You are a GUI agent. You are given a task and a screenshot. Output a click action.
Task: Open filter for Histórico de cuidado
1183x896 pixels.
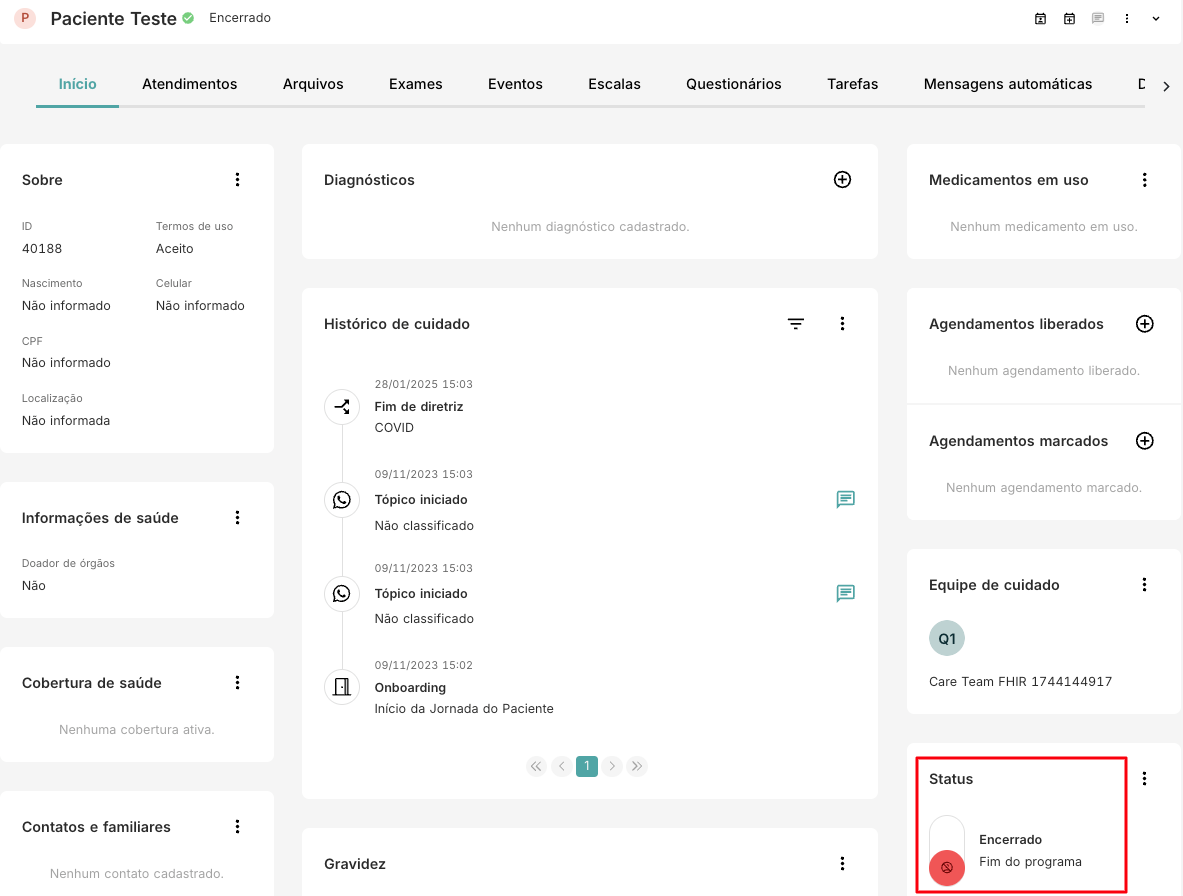pos(796,324)
